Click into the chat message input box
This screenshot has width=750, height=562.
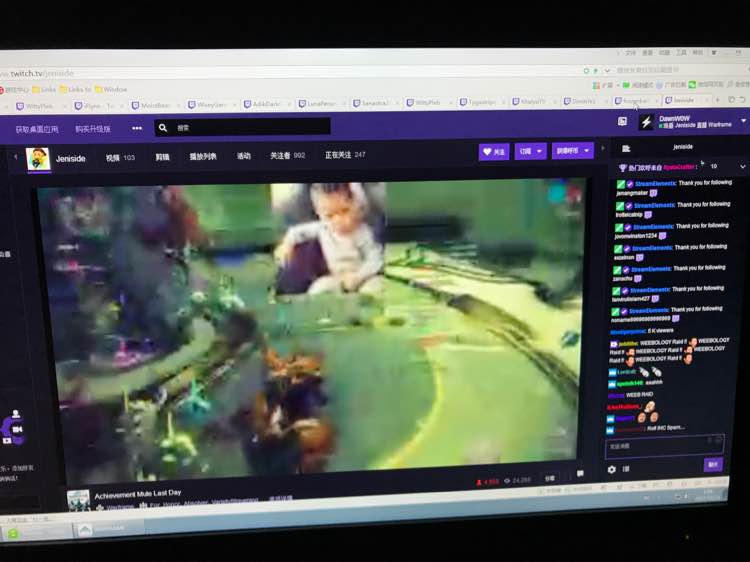coord(664,446)
